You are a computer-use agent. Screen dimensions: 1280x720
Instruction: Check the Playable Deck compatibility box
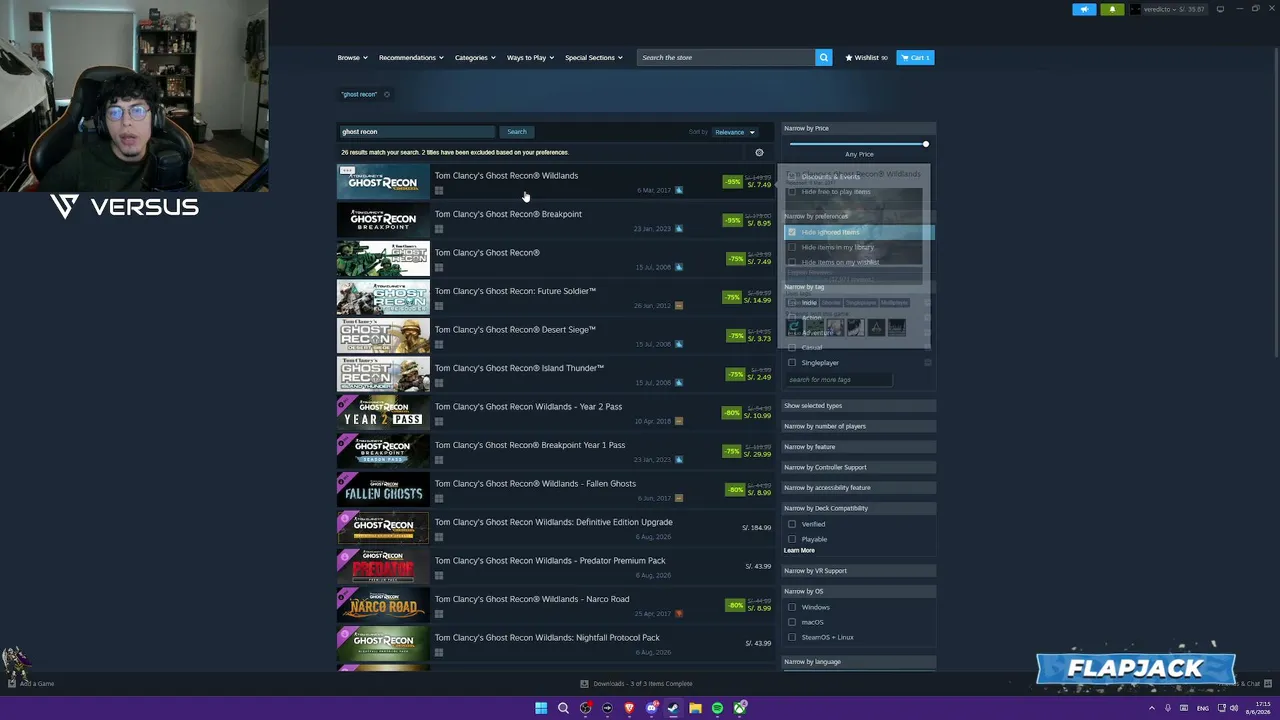click(792, 539)
